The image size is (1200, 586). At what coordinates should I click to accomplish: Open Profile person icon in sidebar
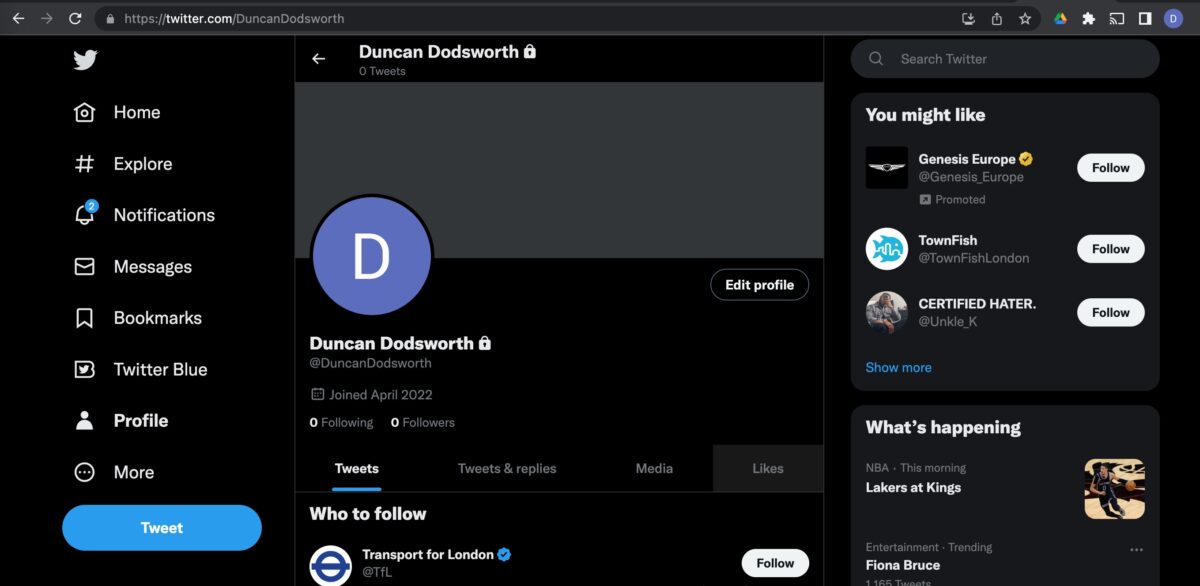(x=85, y=421)
